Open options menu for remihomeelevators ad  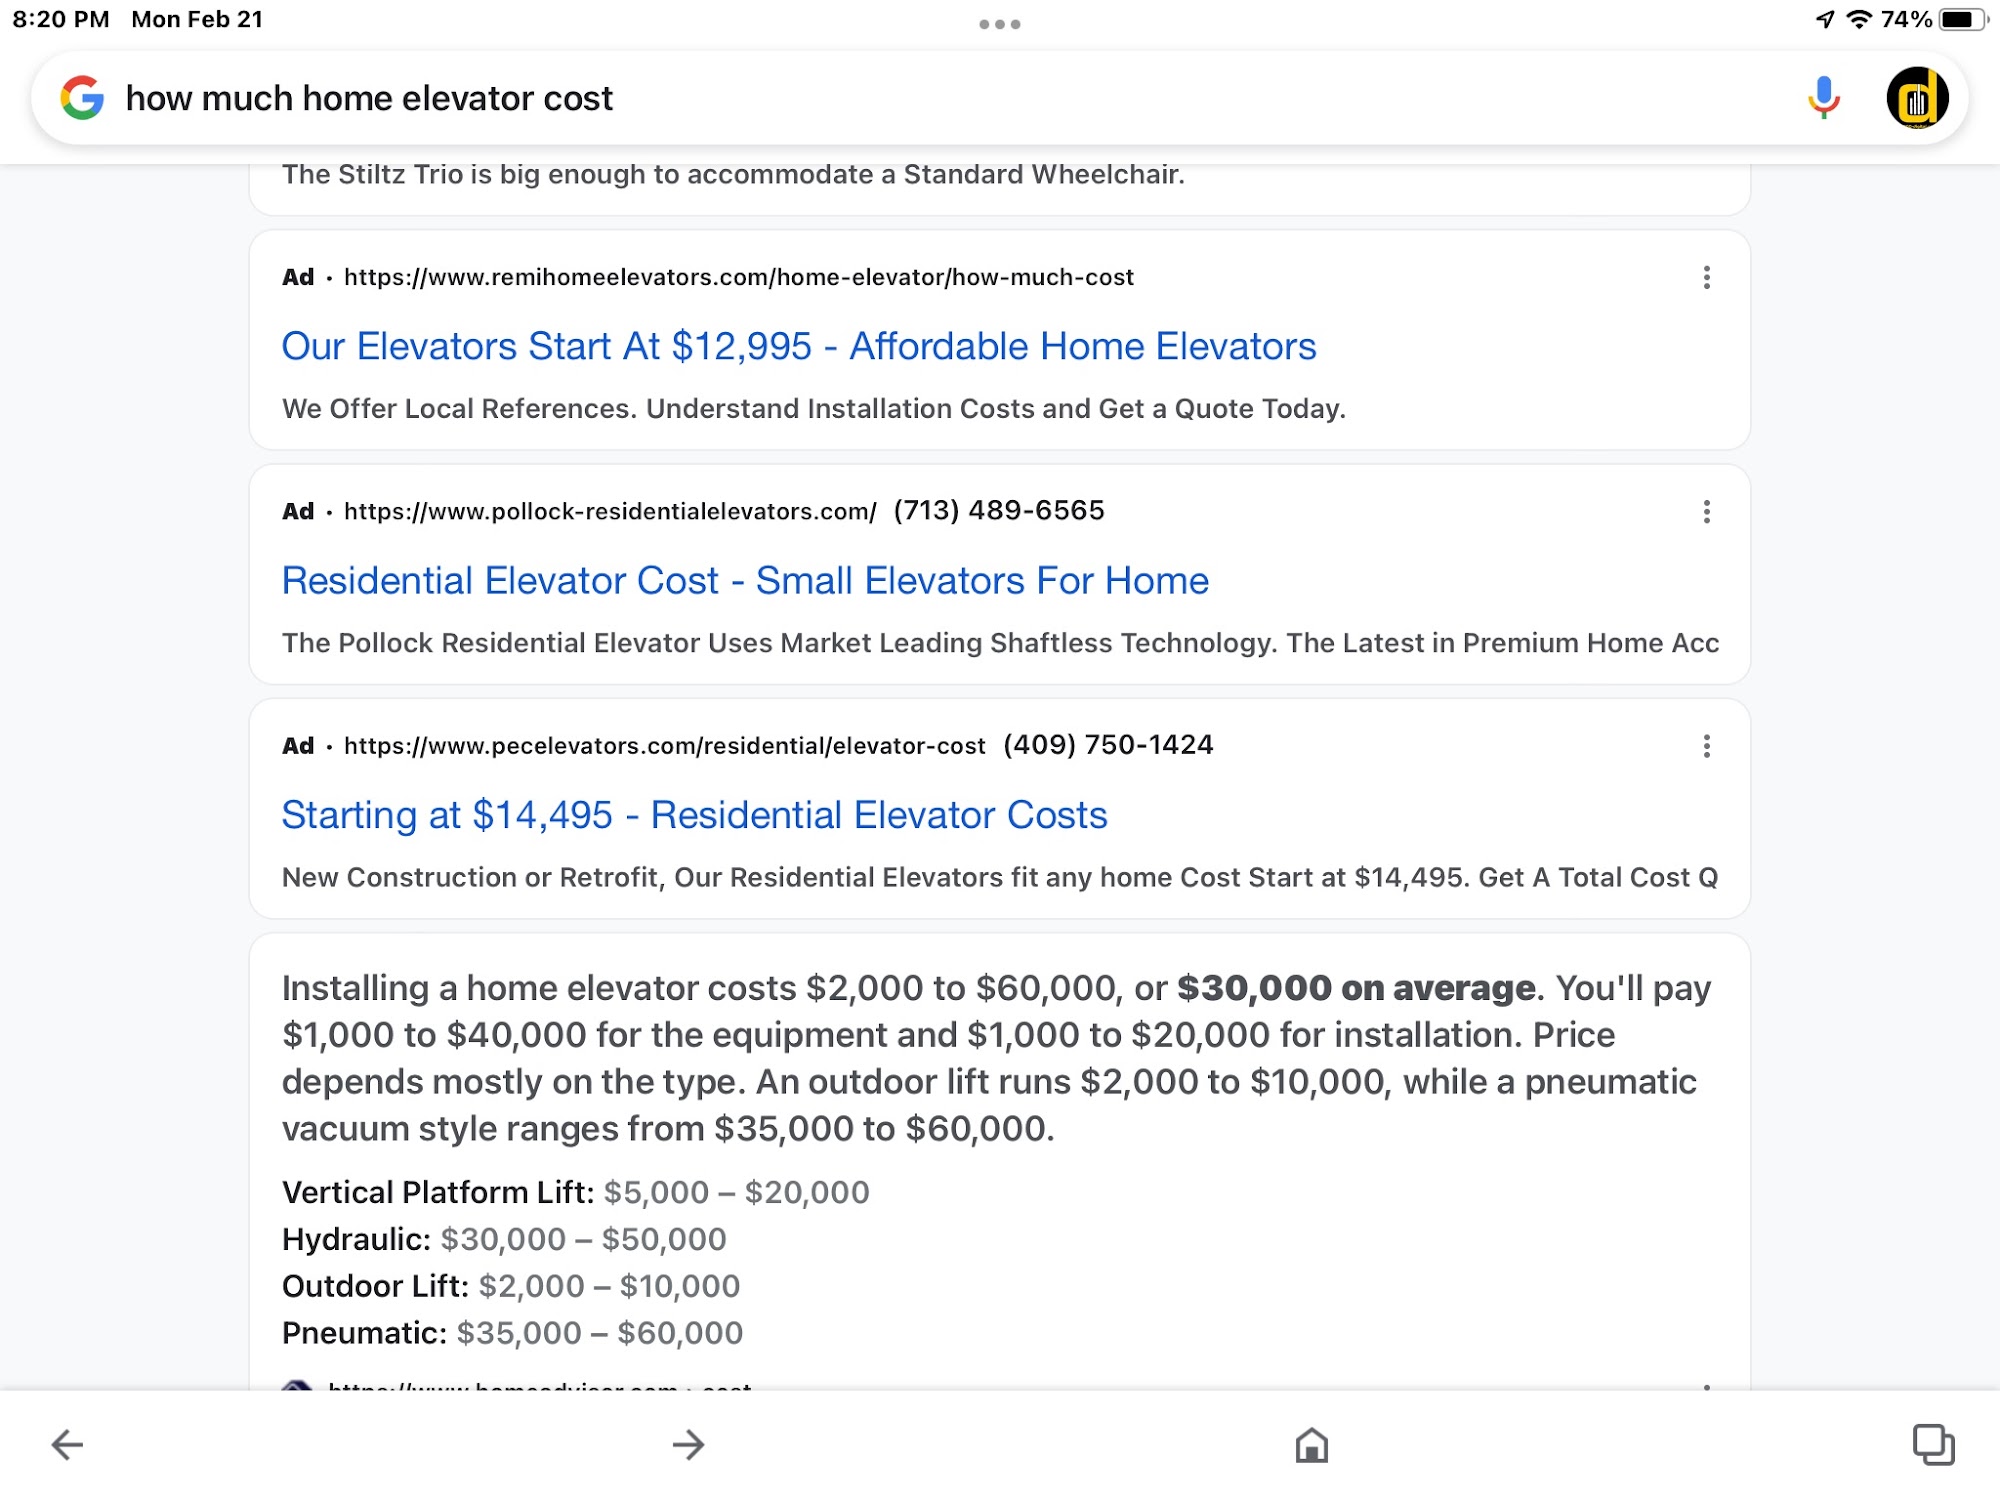(x=1706, y=278)
